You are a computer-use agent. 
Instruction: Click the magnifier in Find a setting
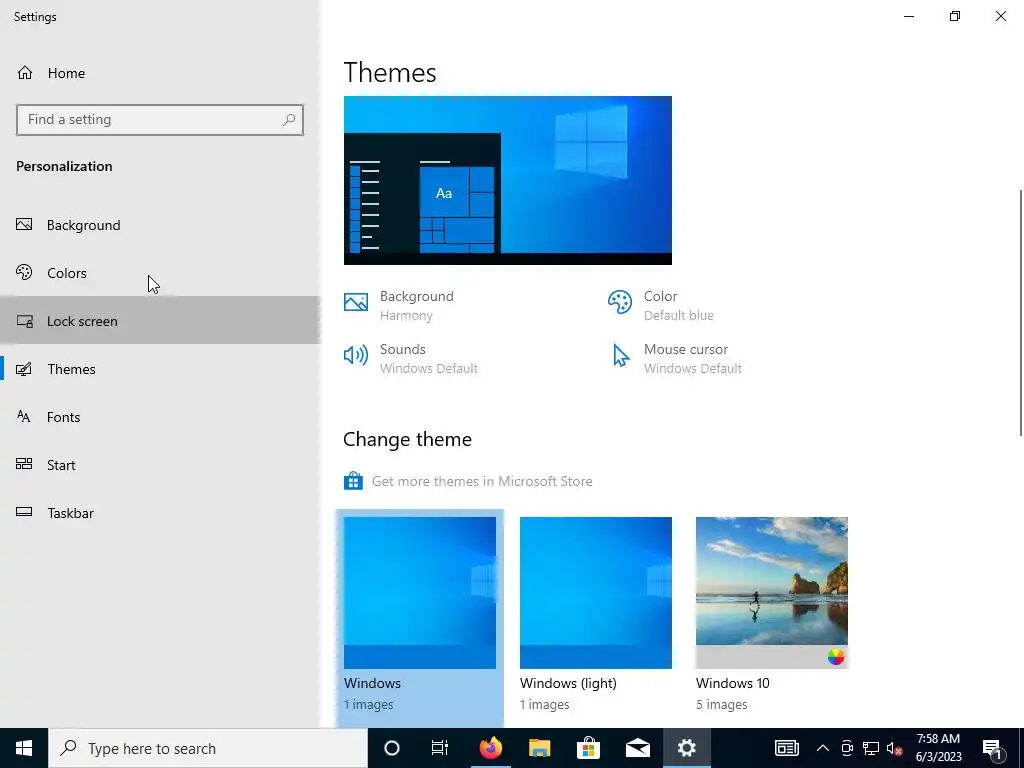(289, 120)
